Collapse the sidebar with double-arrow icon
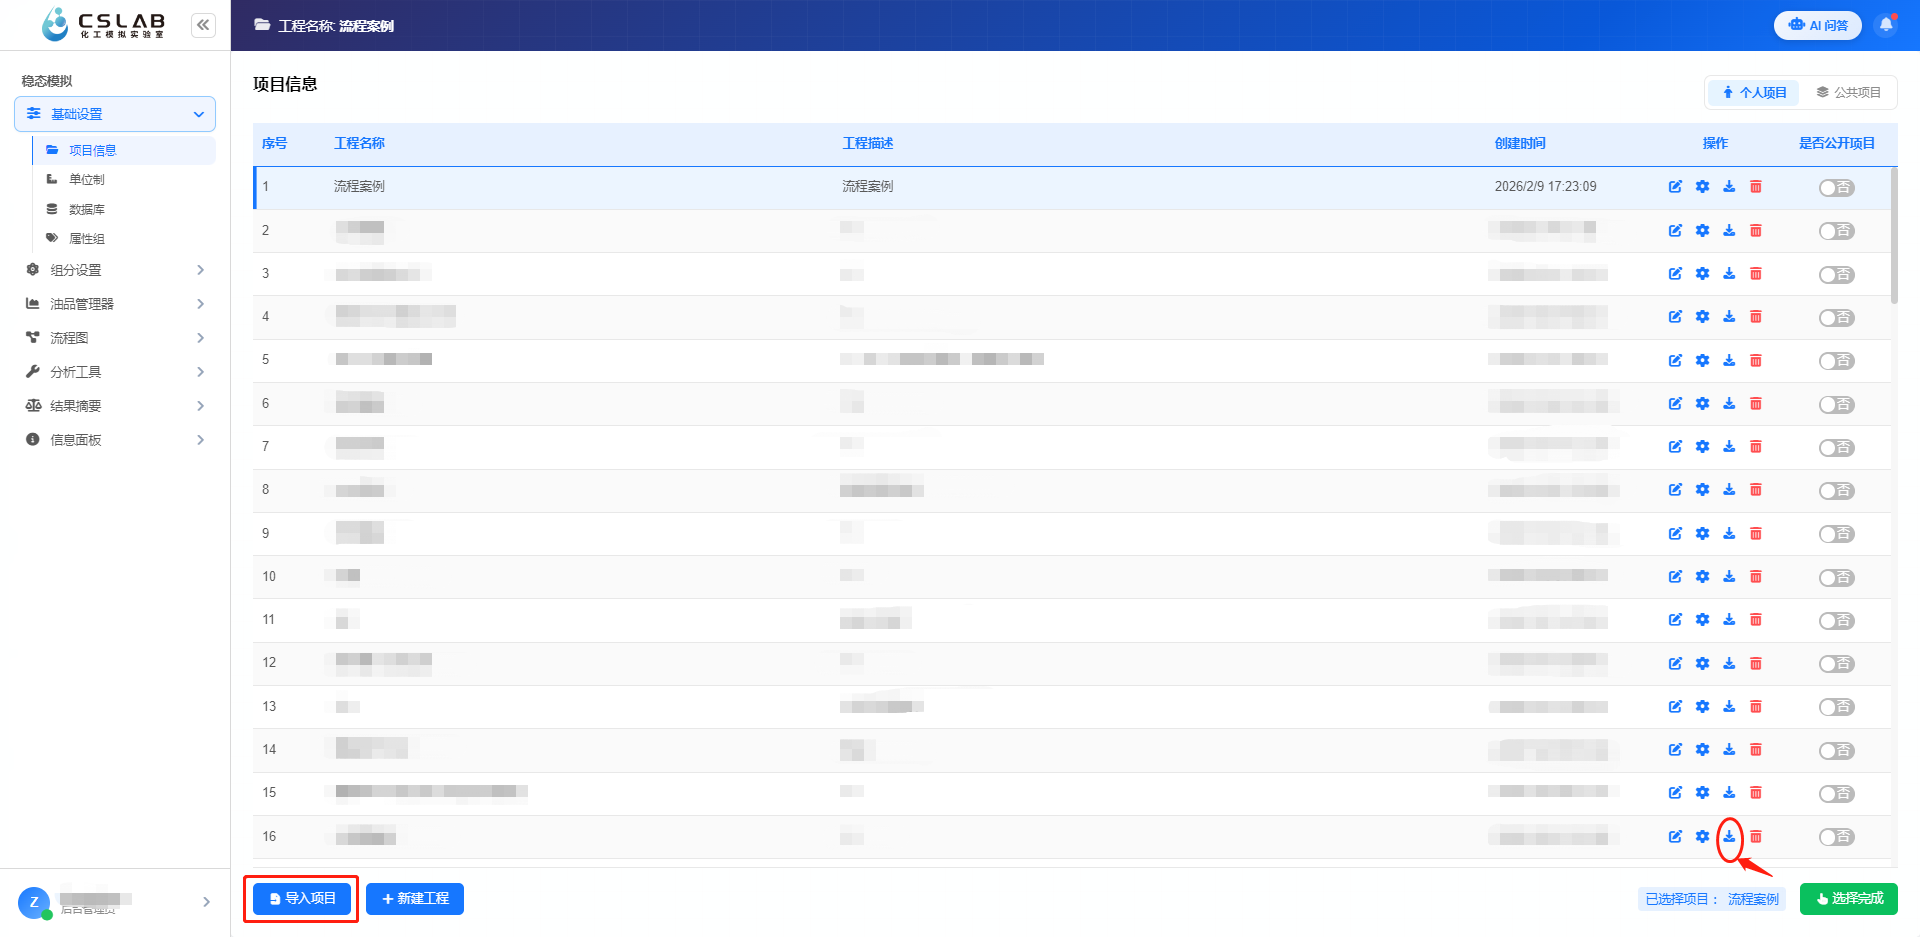The height and width of the screenshot is (937, 1920). pyautogui.click(x=203, y=25)
